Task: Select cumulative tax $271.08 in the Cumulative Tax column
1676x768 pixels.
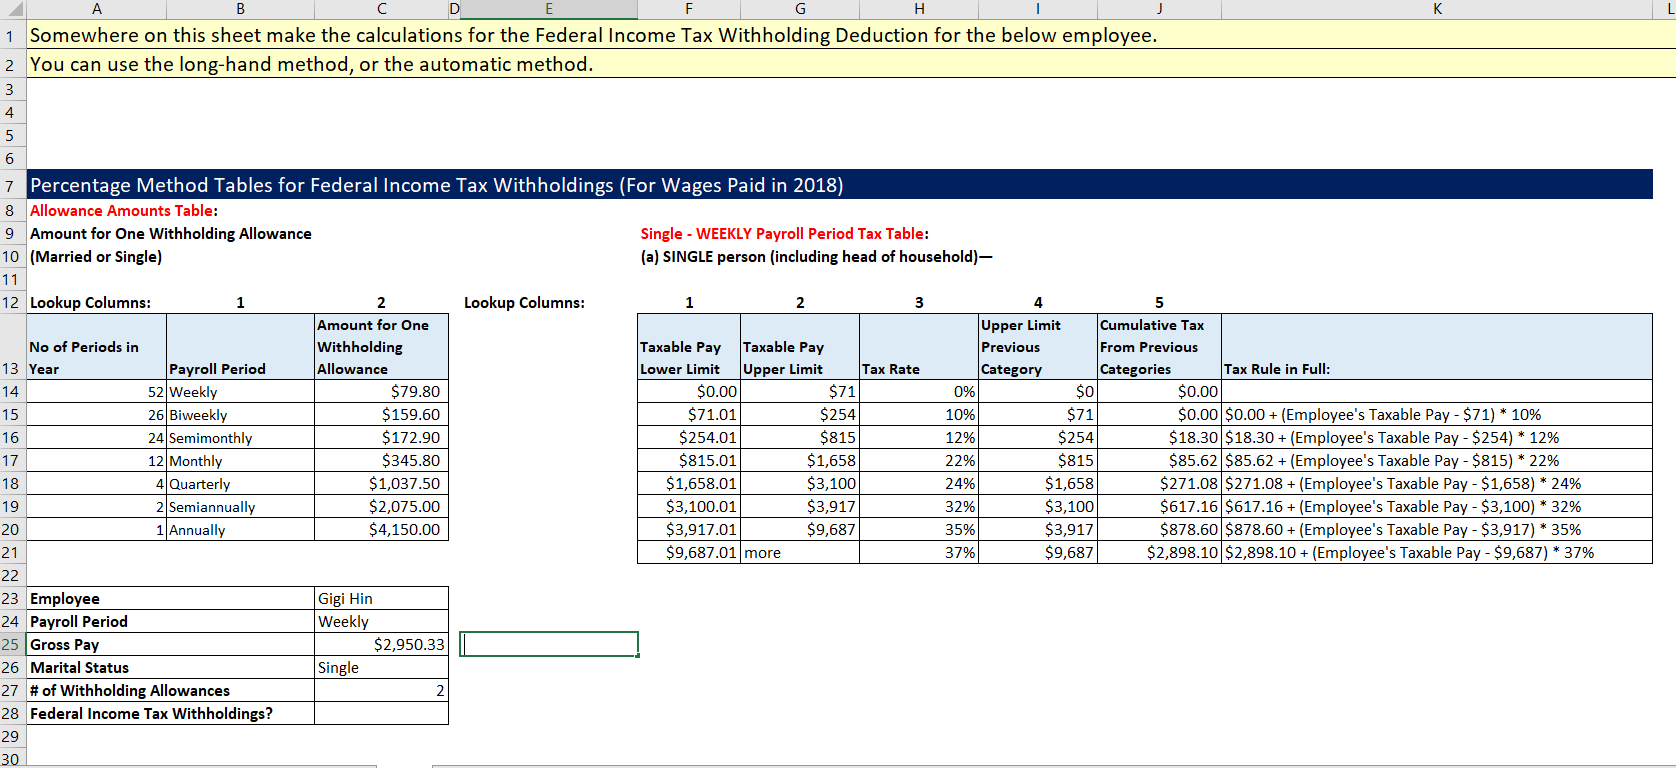Action: (1160, 483)
